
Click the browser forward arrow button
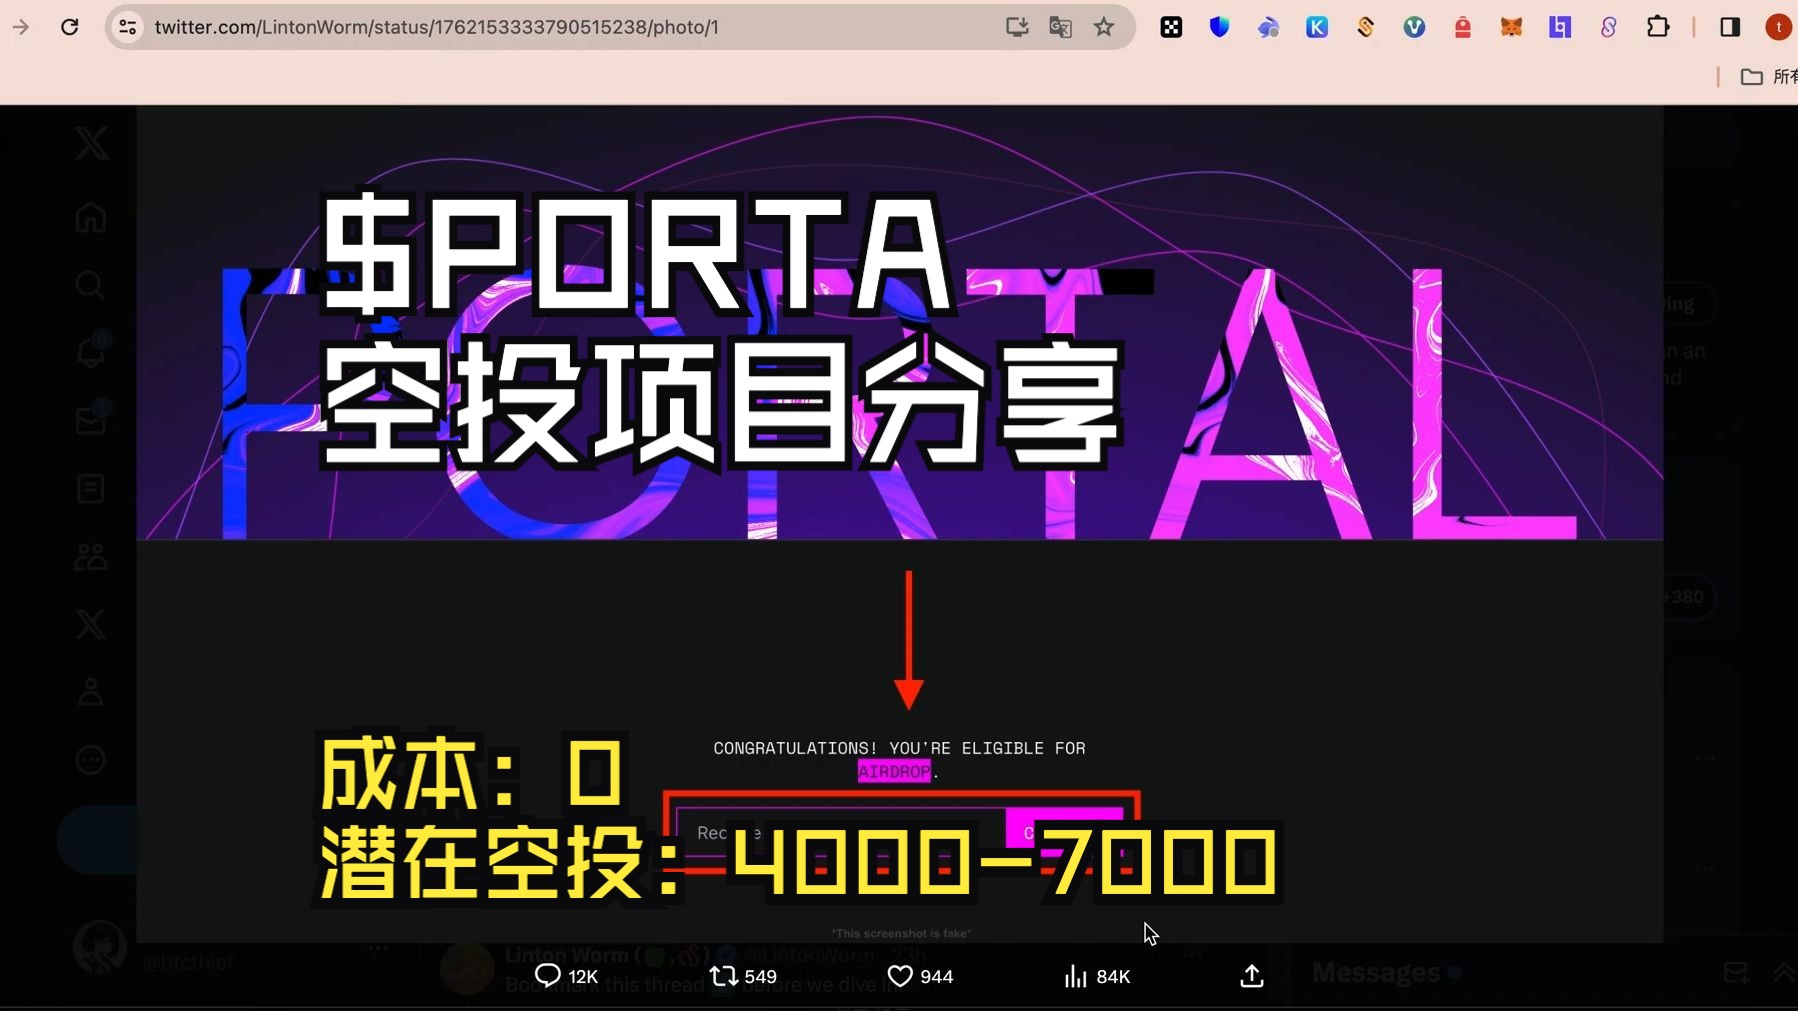click(20, 27)
